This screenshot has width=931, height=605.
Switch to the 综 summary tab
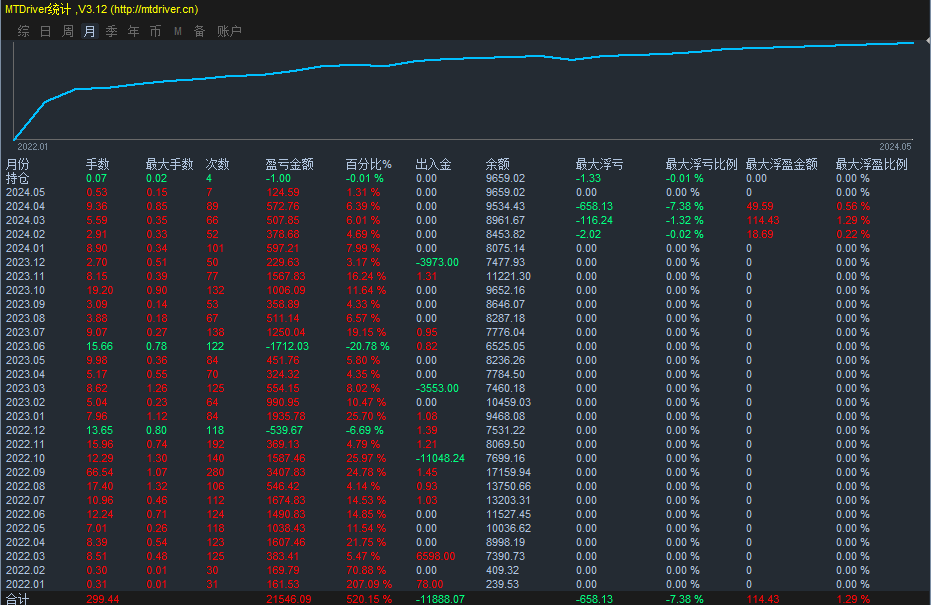tap(24, 31)
